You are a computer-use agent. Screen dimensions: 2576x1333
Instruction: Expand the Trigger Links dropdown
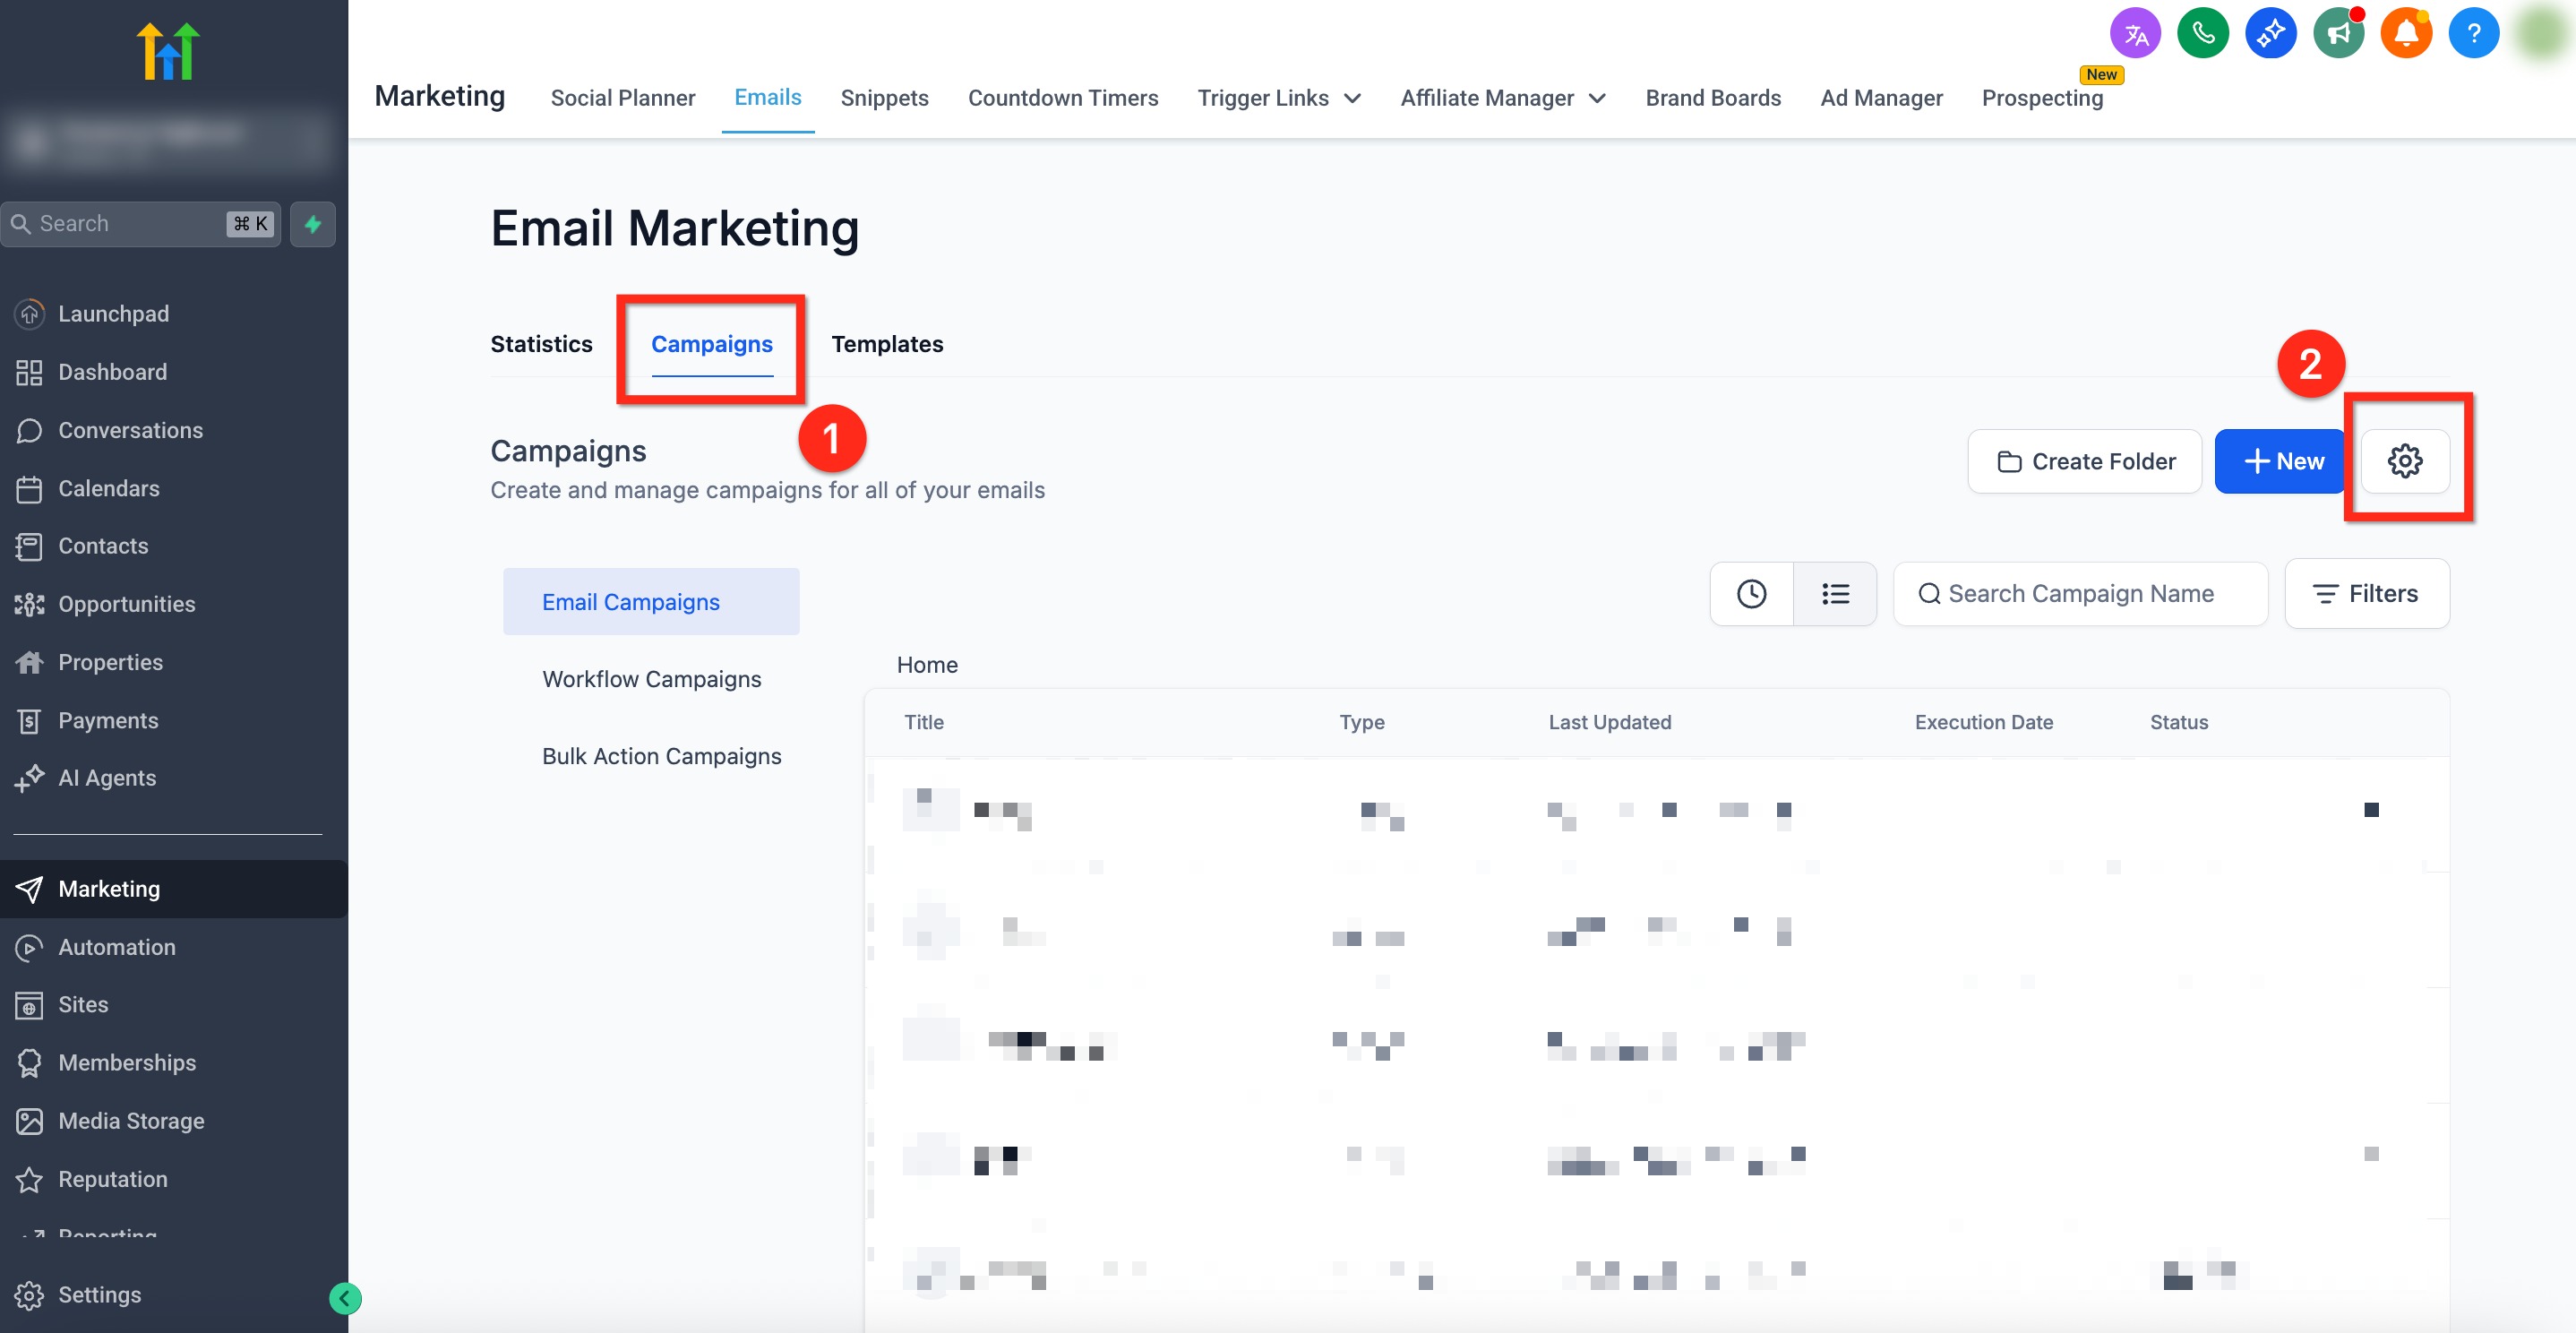tap(1279, 98)
